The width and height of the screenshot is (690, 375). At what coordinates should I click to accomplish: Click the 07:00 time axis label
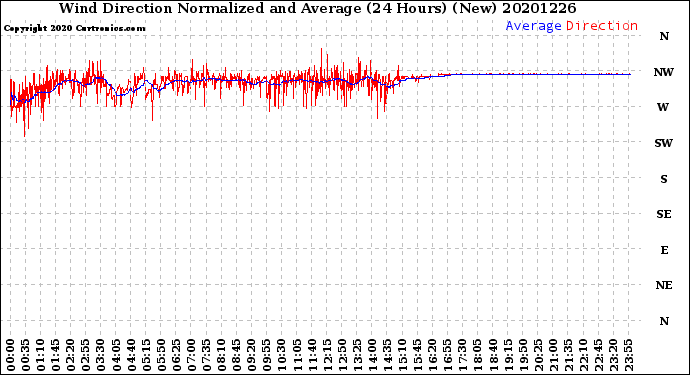point(191,355)
